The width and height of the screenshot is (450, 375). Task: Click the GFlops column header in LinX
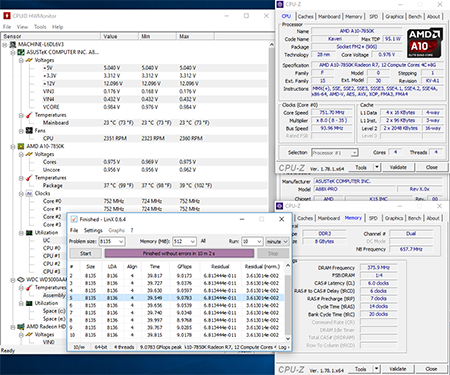click(x=185, y=266)
